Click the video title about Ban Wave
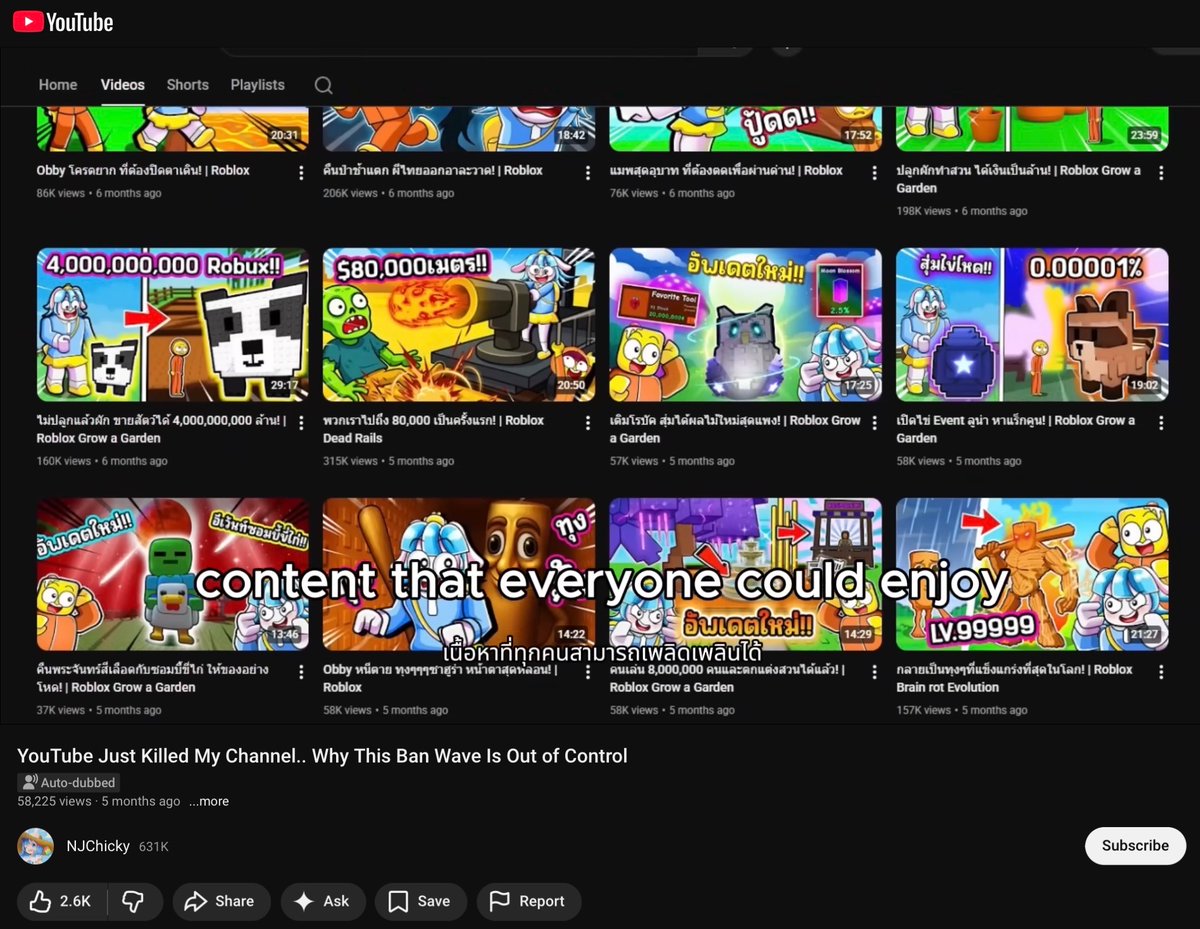This screenshot has width=1200, height=929. click(322, 756)
